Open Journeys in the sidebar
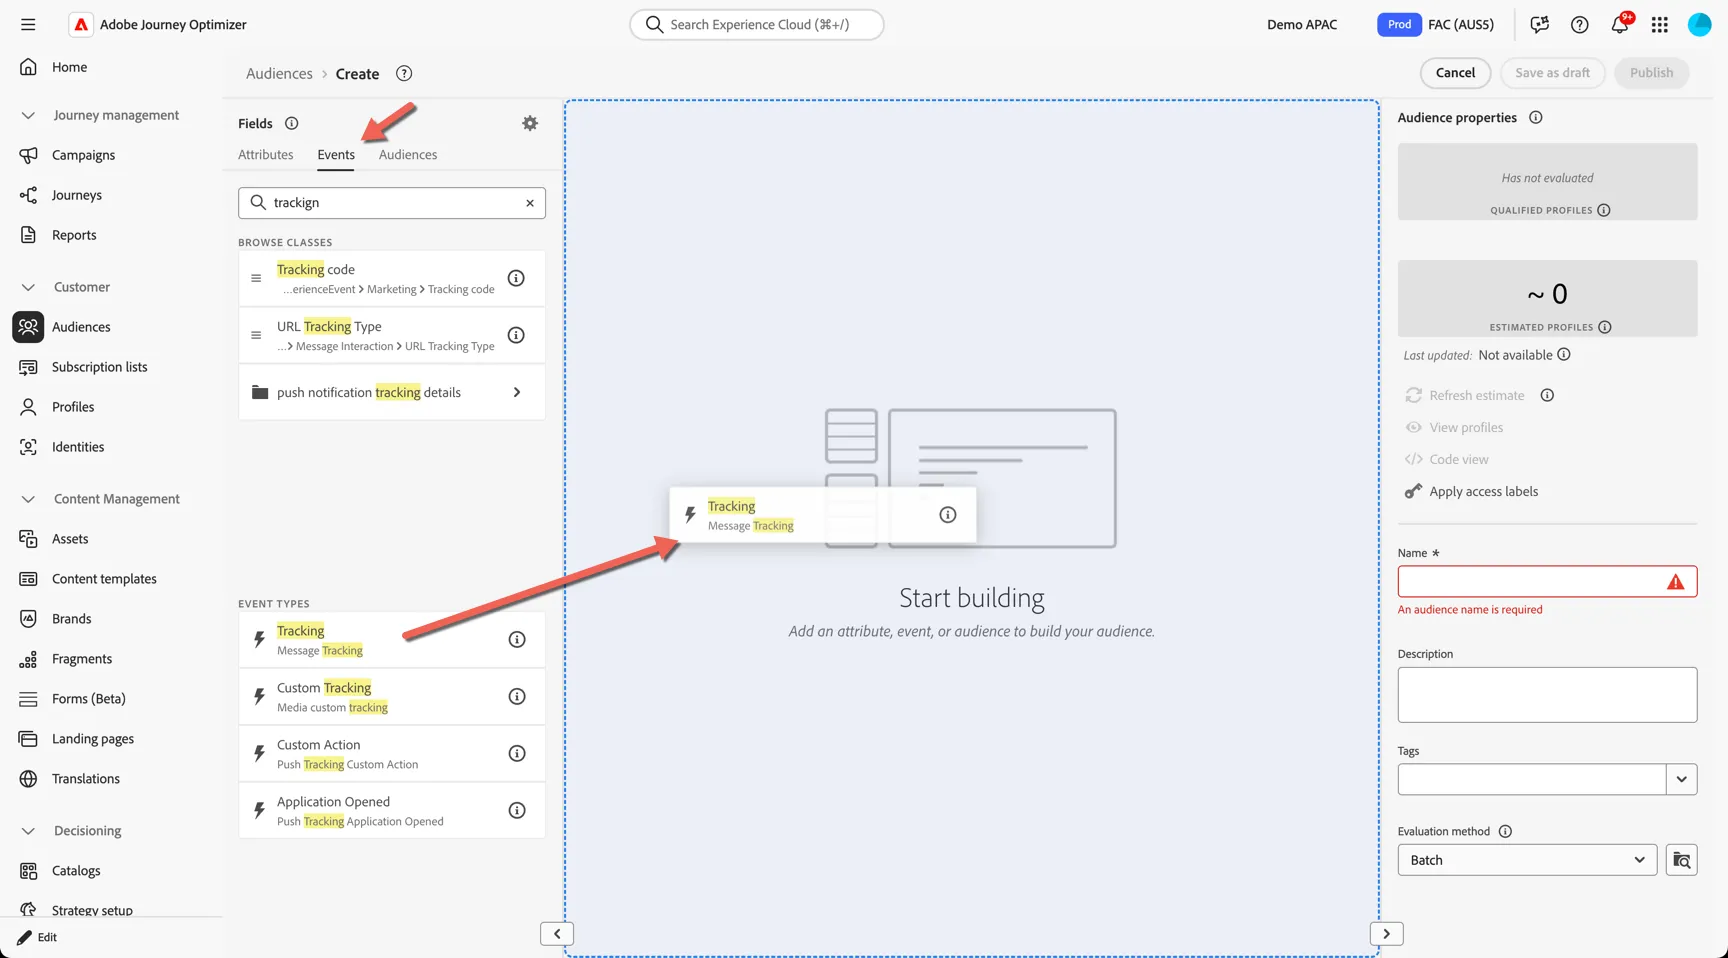The height and width of the screenshot is (958, 1728). 77,195
